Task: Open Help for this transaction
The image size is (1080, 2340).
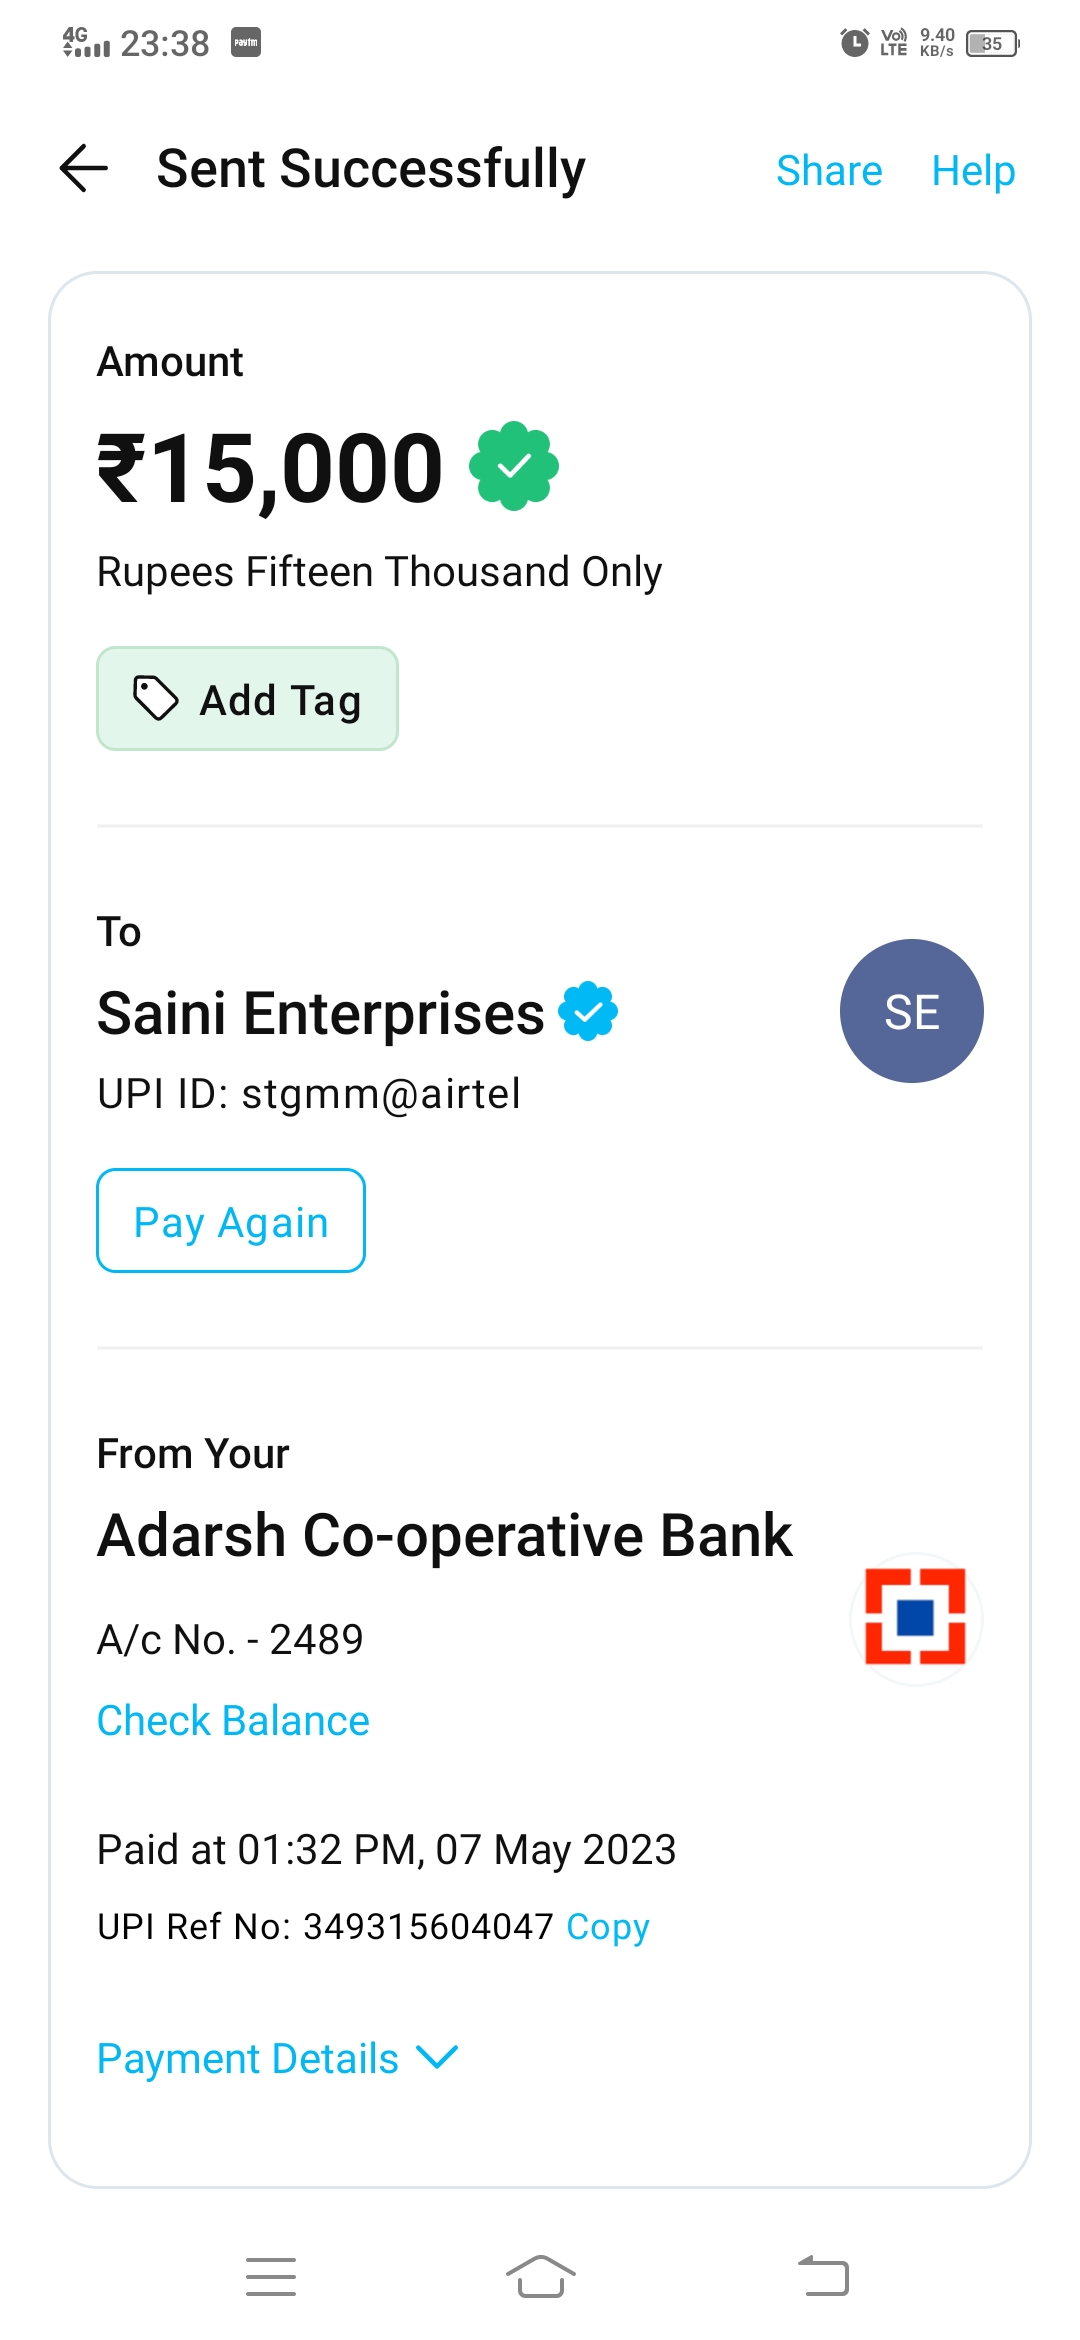Action: [973, 171]
